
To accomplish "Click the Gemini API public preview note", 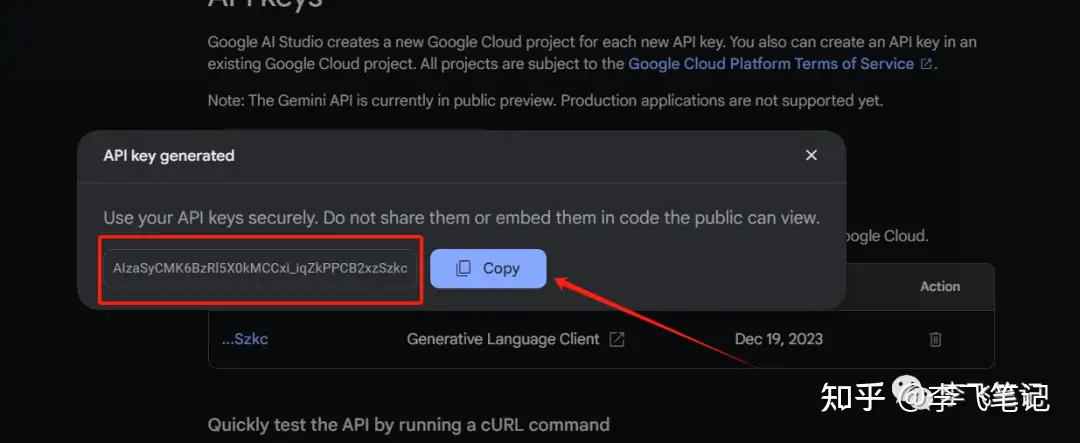I will pyautogui.click(x=545, y=100).
